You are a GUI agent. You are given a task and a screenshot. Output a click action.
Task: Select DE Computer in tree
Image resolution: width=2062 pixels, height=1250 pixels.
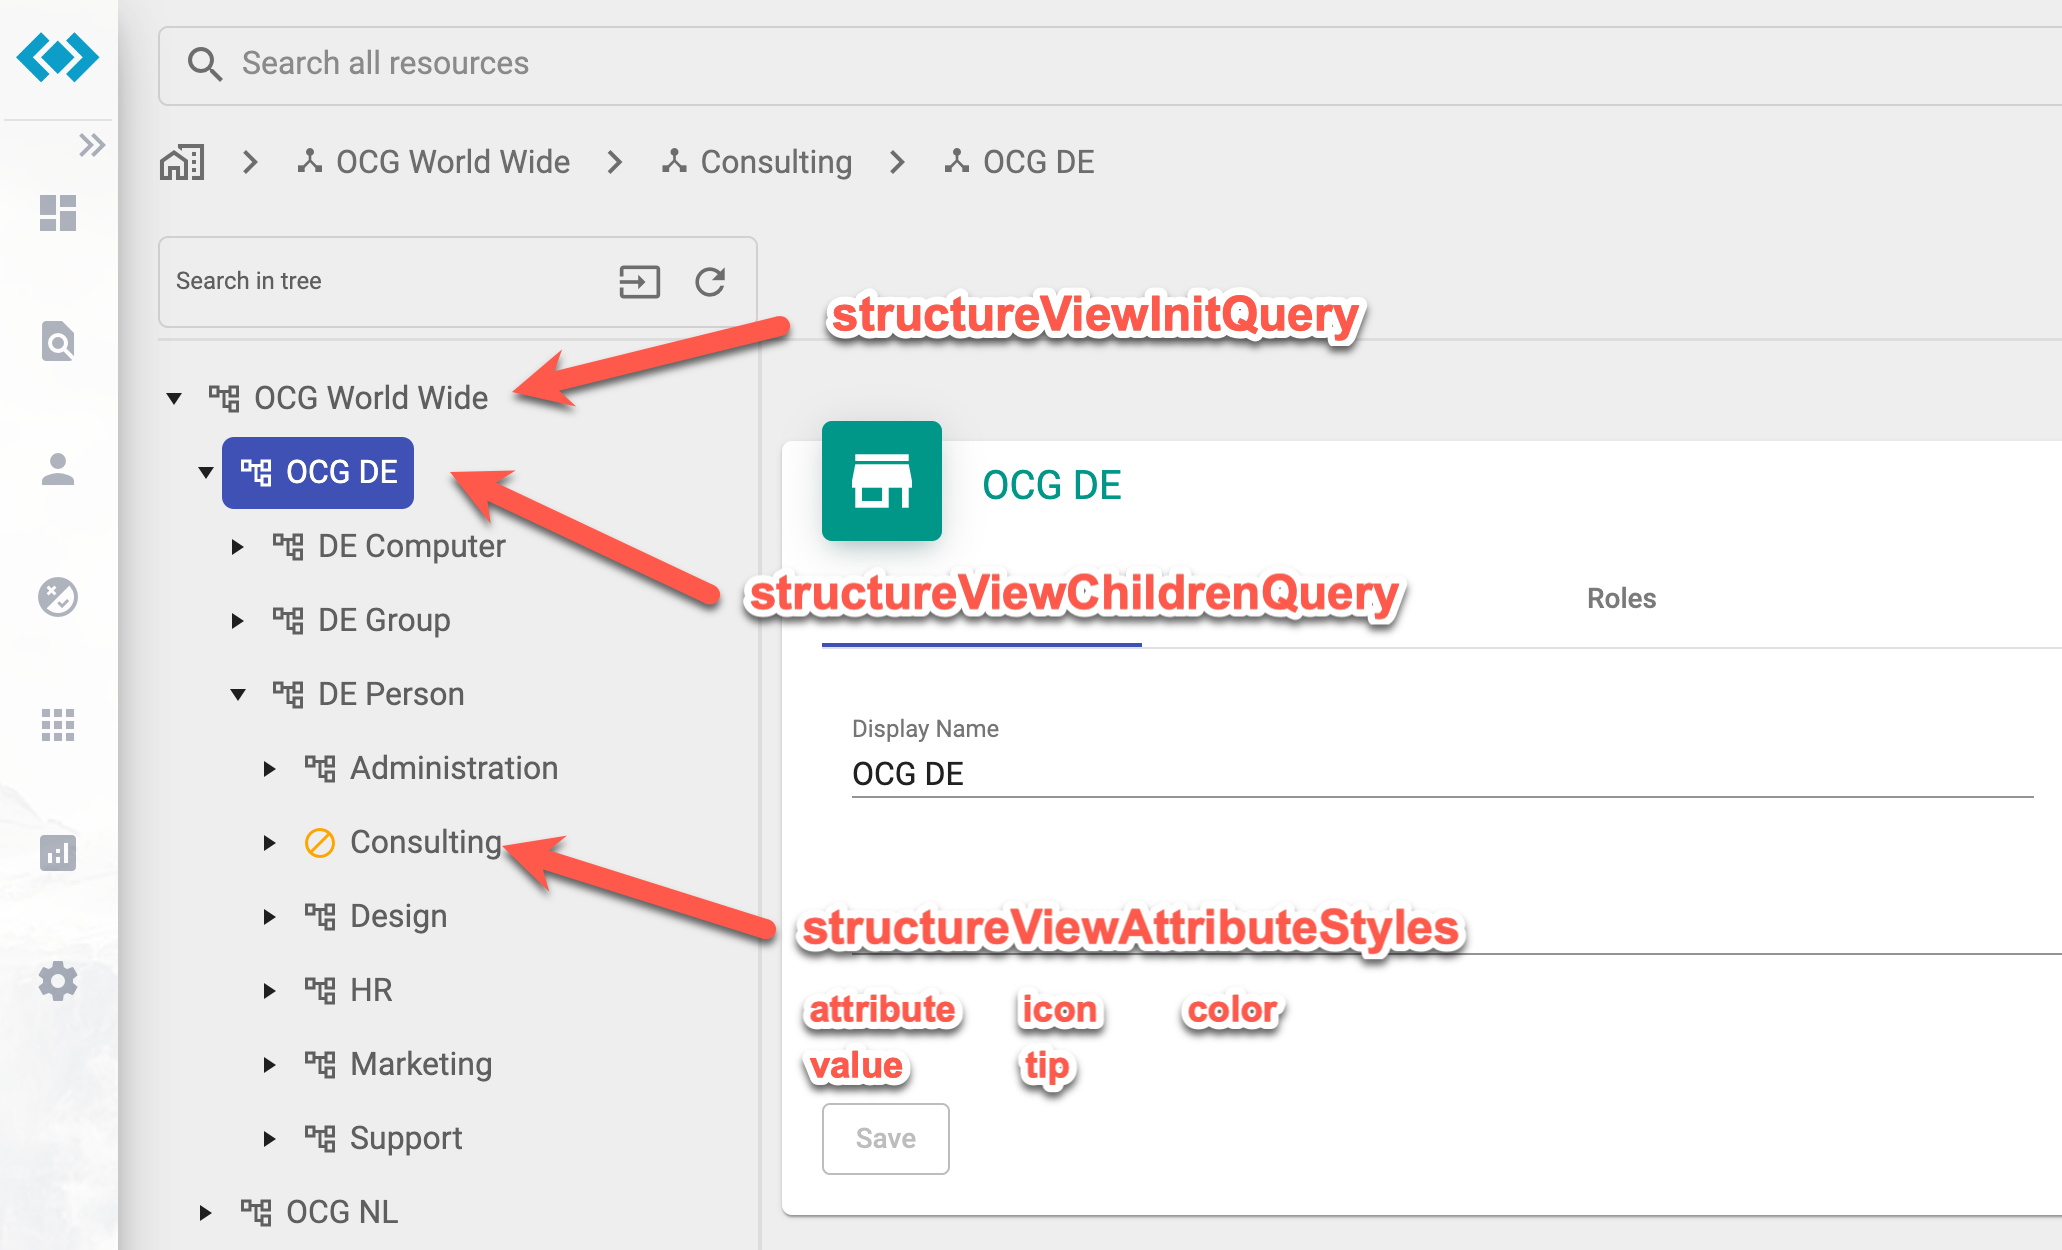pyautogui.click(x=411, y=546)
